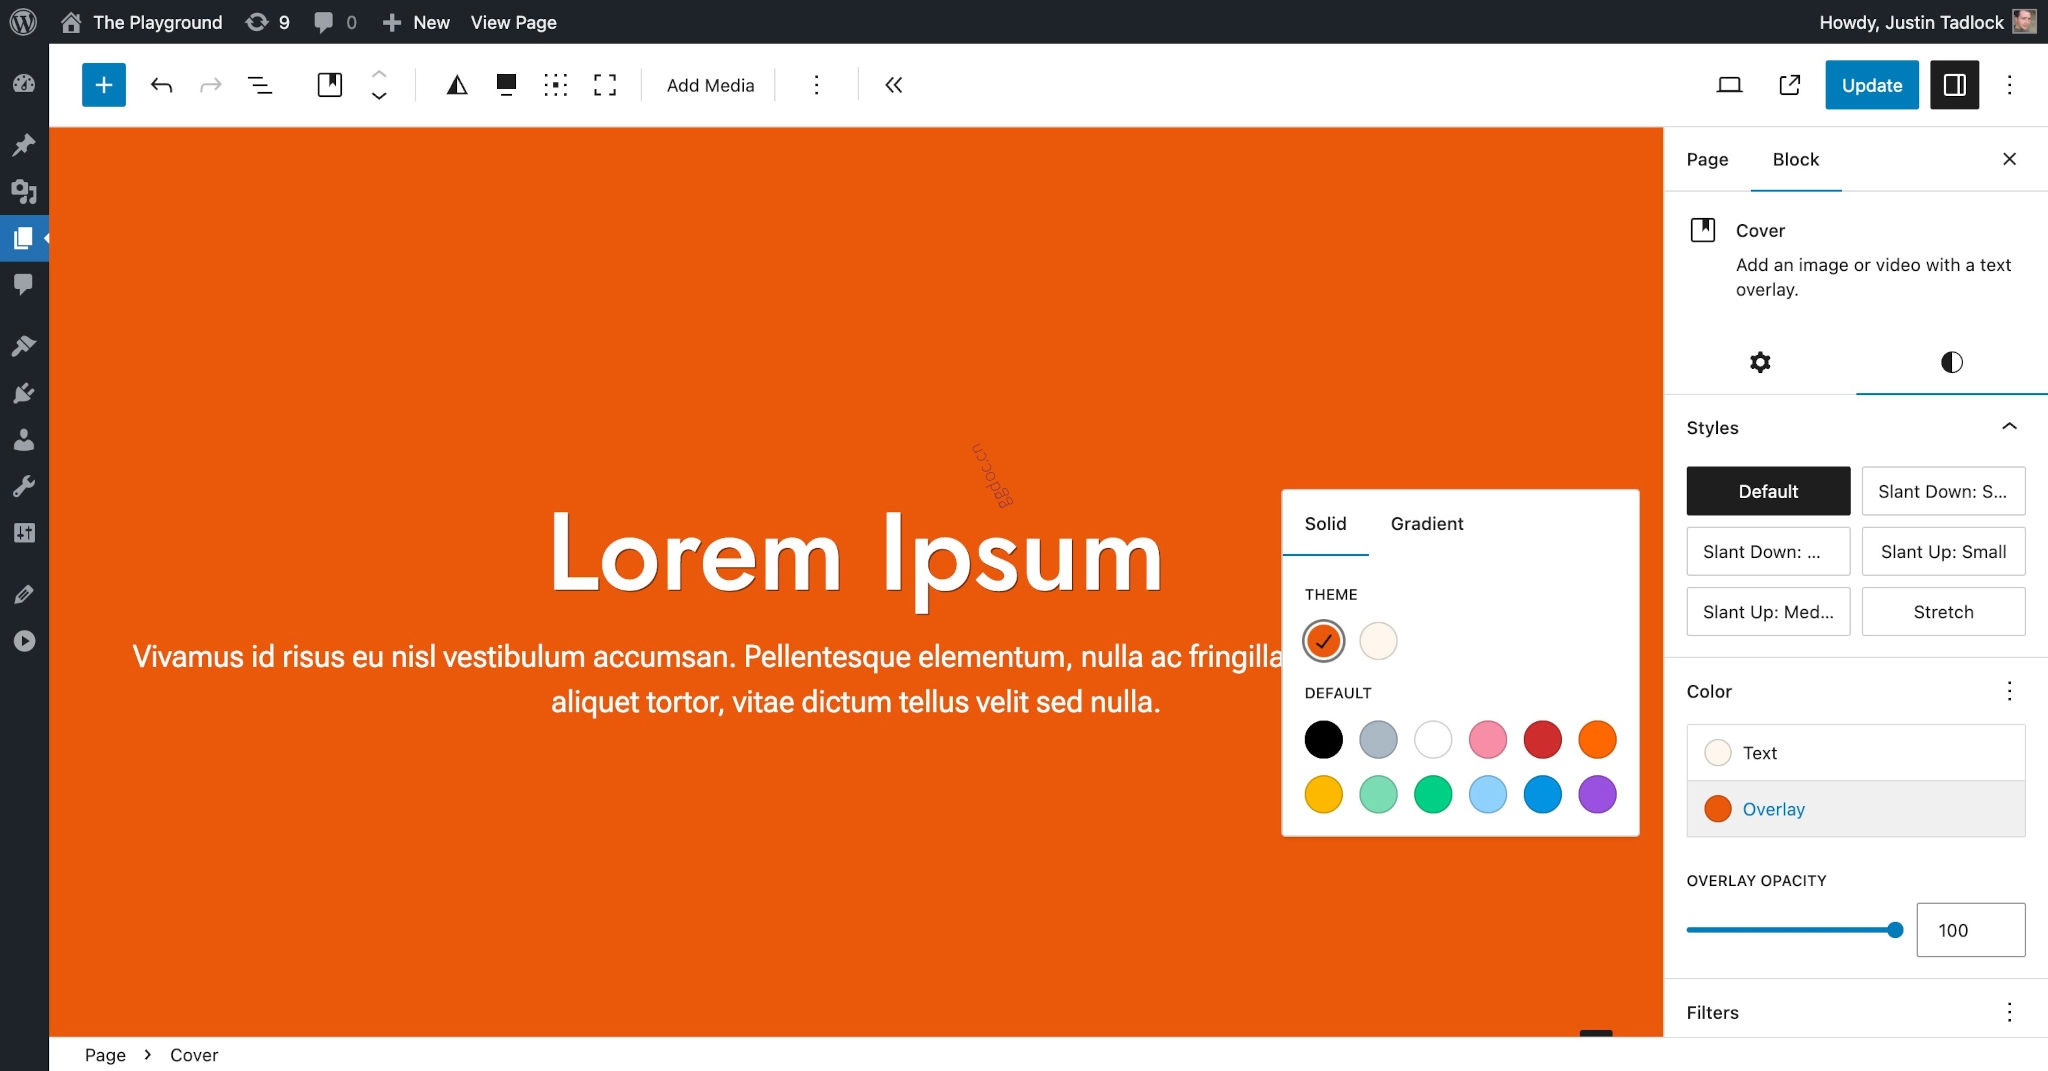2048x1071 pixels.
Task: Open the block Settings gear tab
Action: pyautogui.click(x=1760, y=362)
